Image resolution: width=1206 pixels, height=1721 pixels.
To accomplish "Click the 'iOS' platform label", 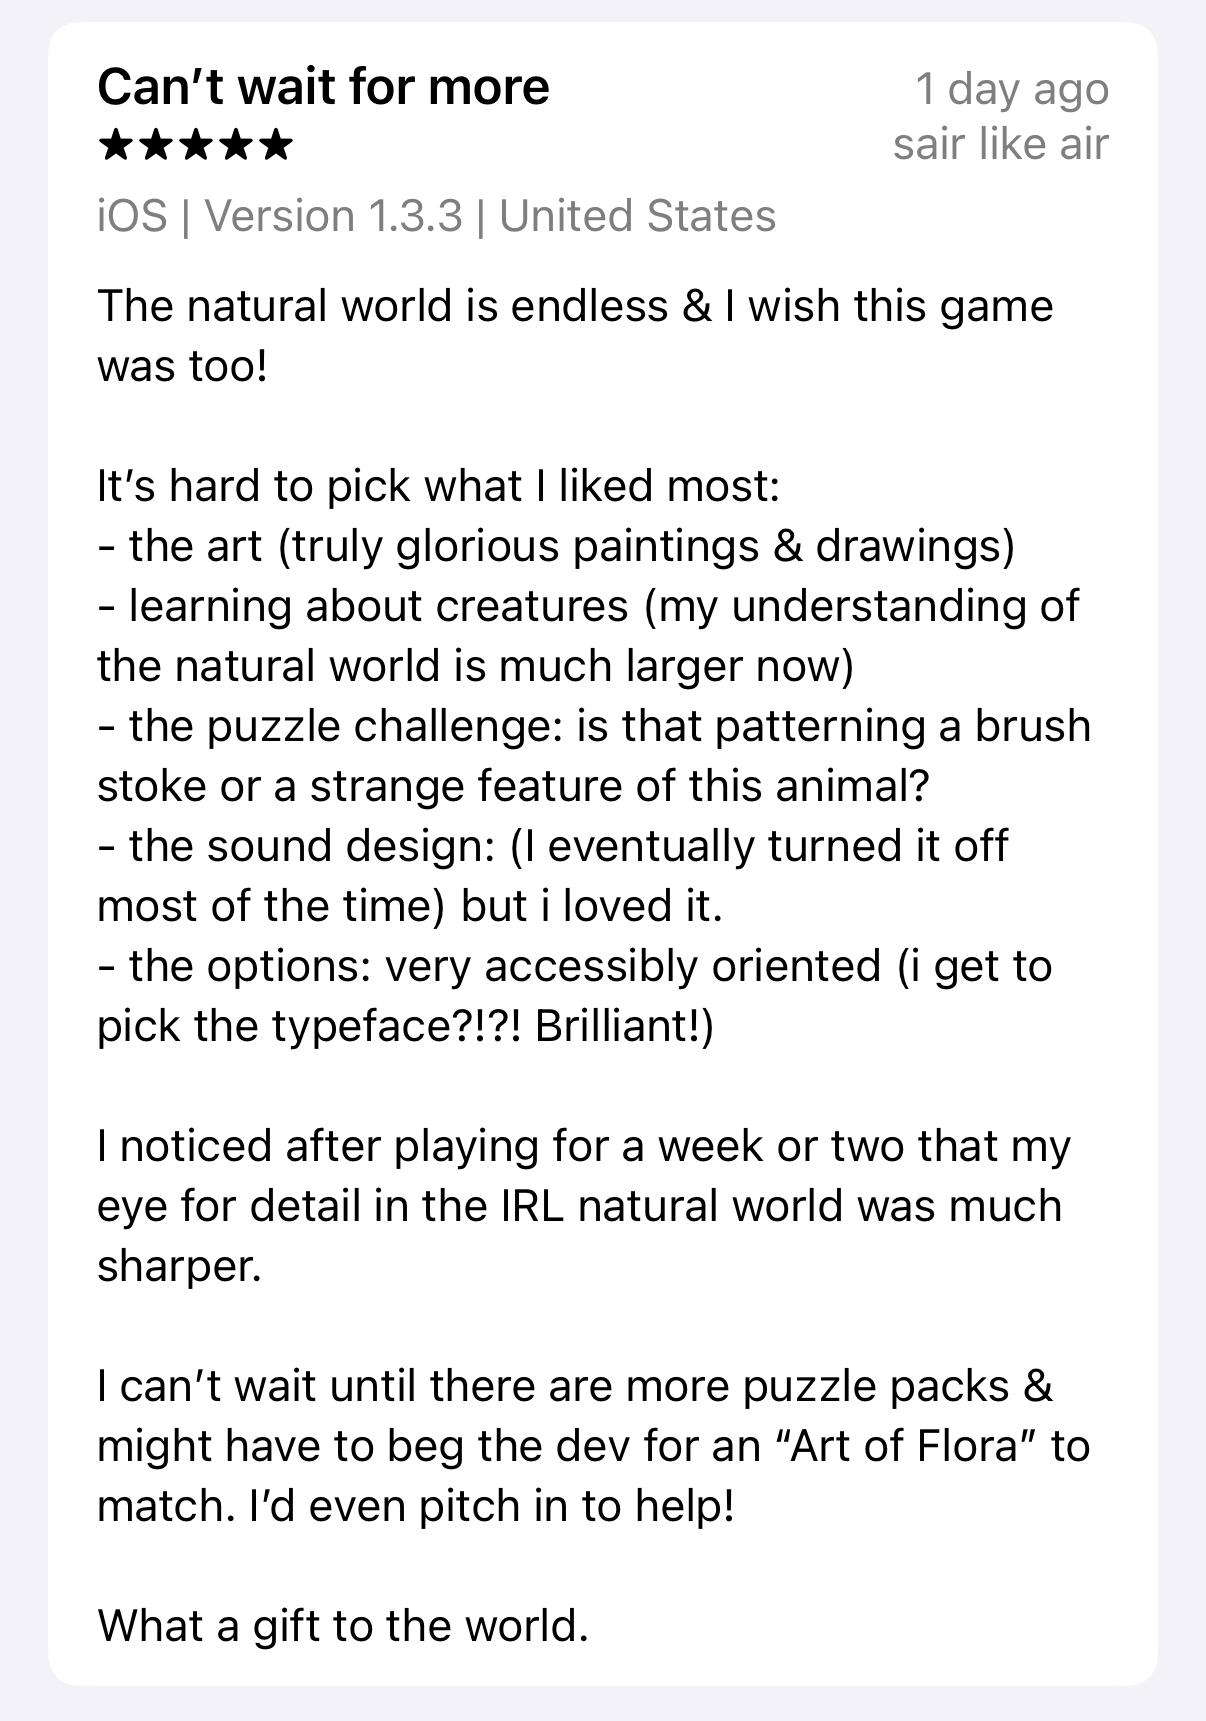I will [132, 216].
